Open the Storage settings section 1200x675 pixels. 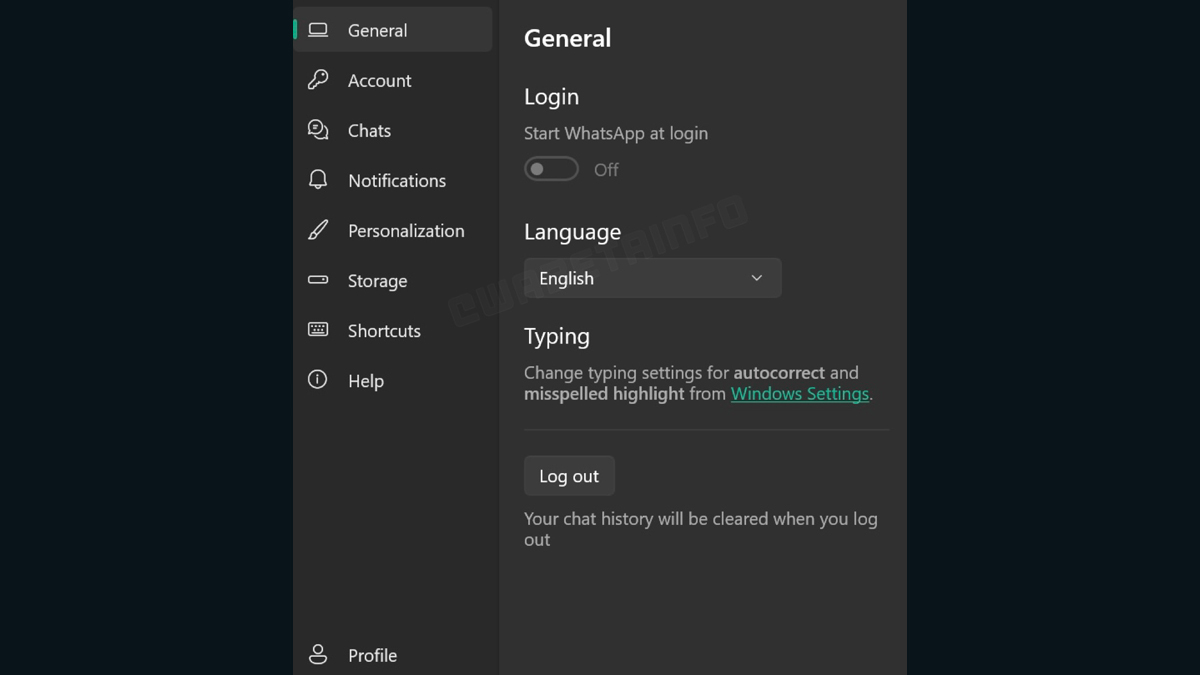tap(377, 281)
